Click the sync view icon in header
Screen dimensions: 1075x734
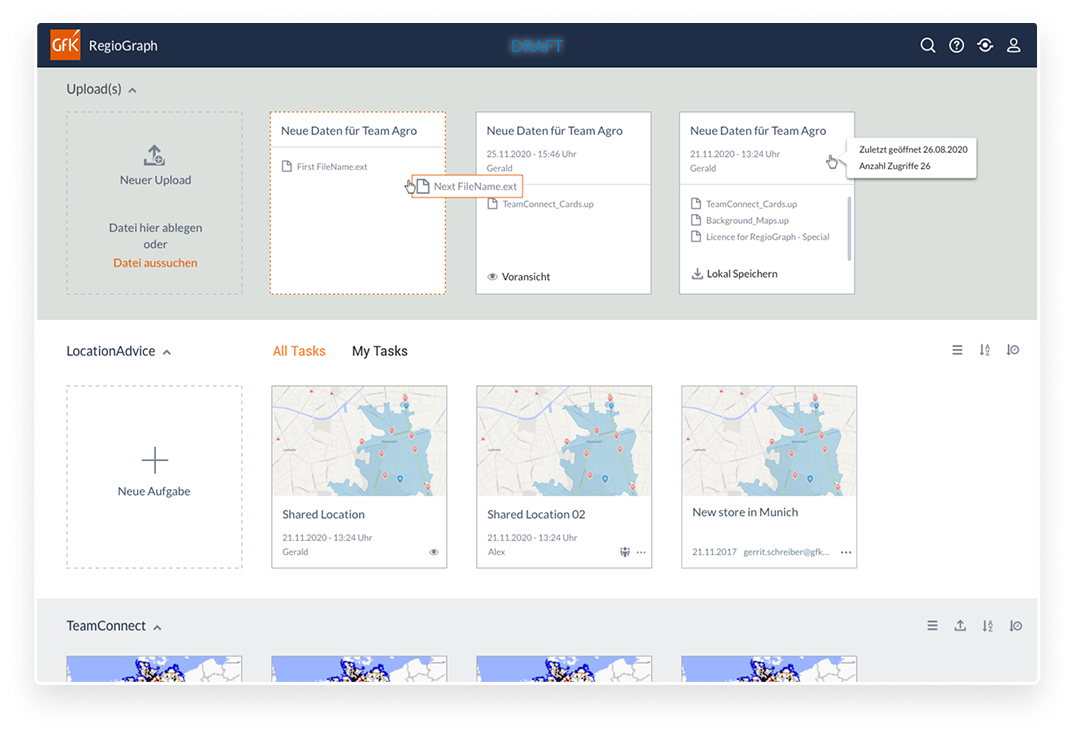click(985, 46)
